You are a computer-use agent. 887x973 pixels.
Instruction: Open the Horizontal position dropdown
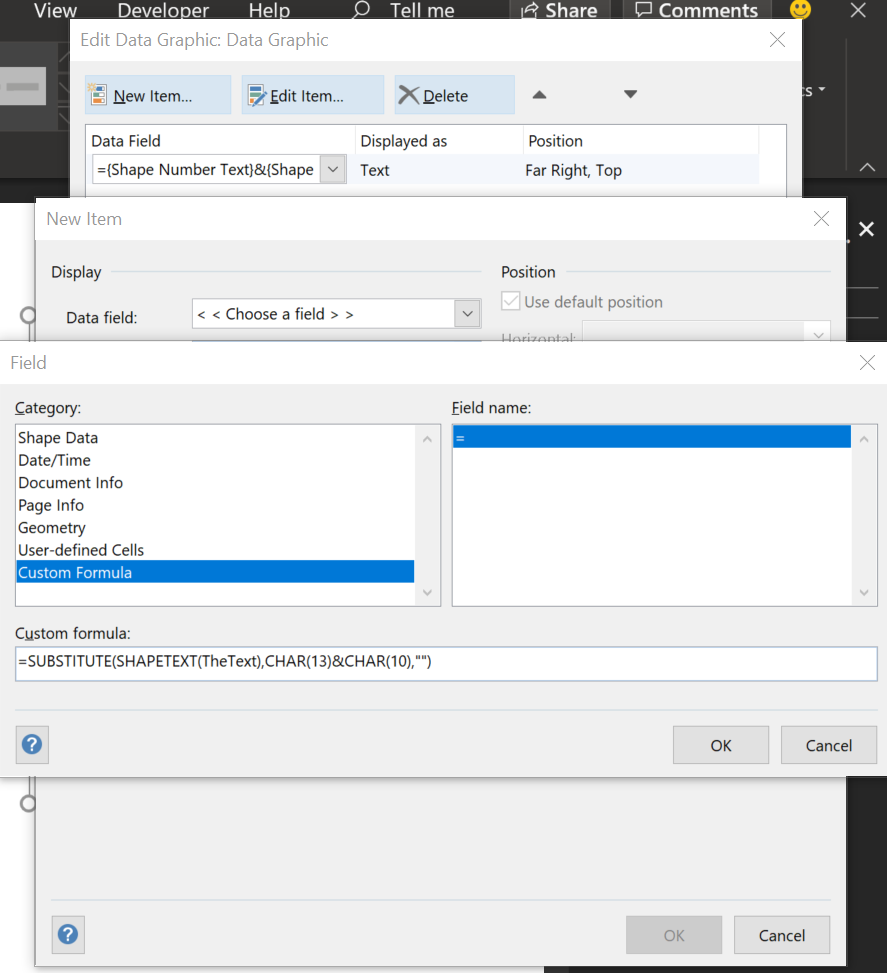(x=817, y=333)
